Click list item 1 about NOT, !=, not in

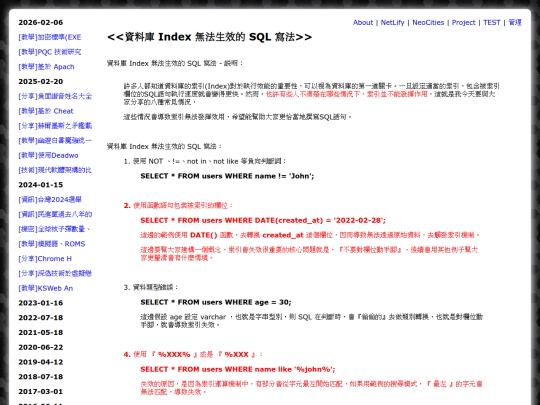point(205,161)
